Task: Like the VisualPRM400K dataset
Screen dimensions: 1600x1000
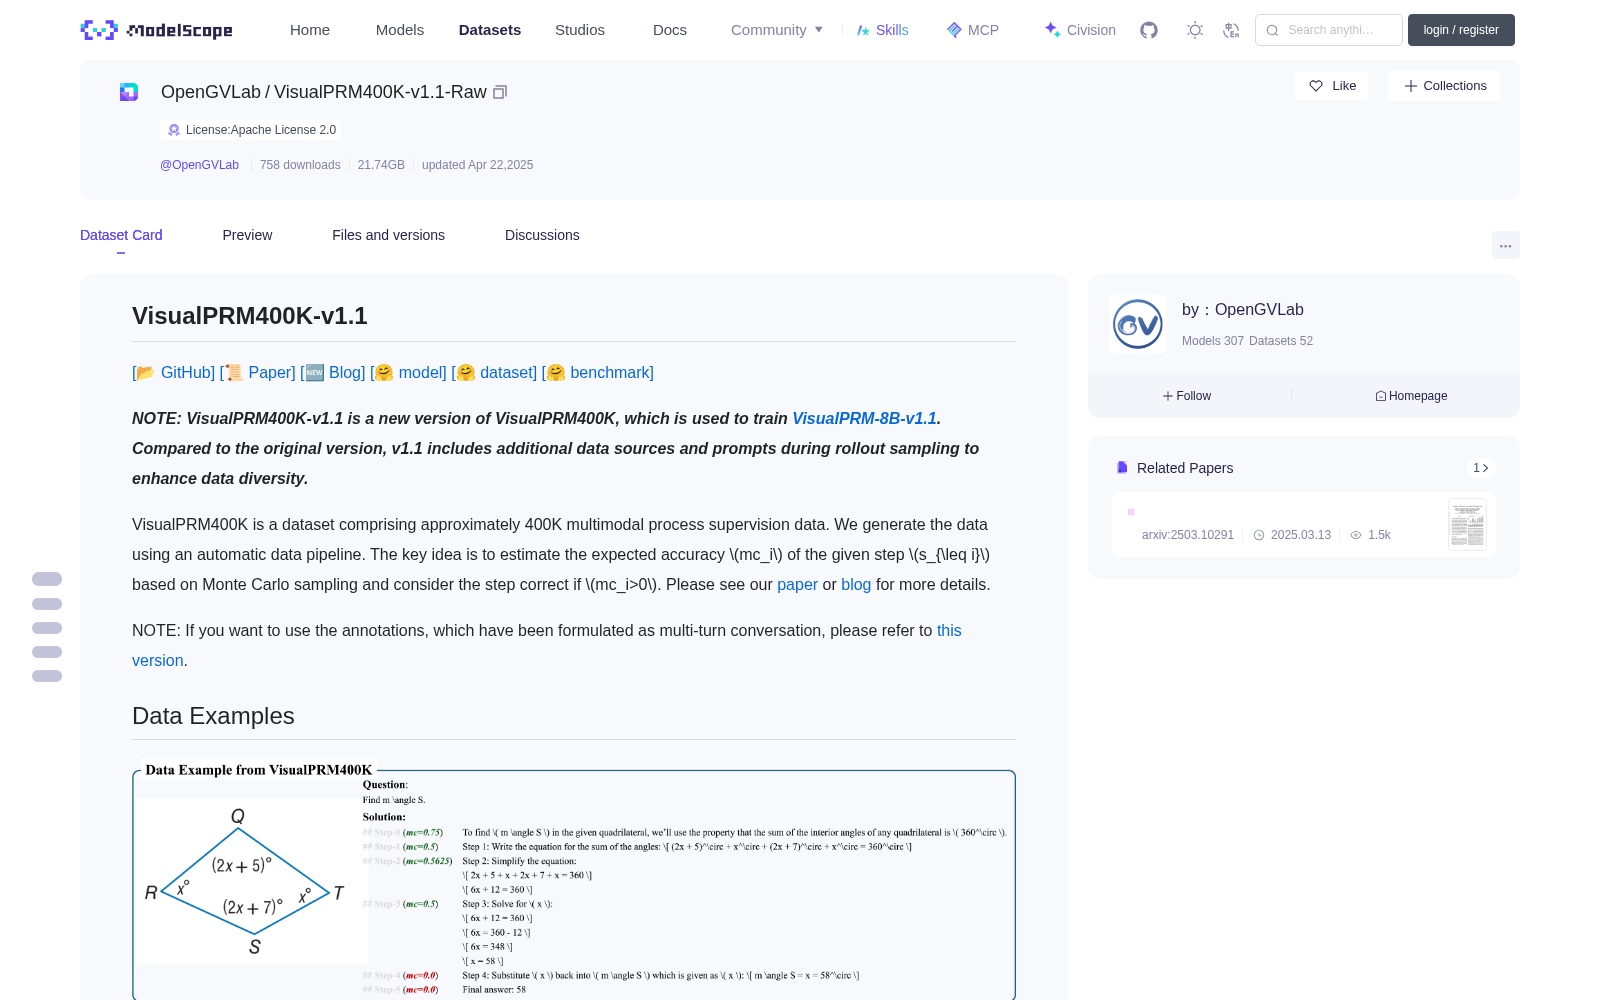Action: click(1331, 86)
